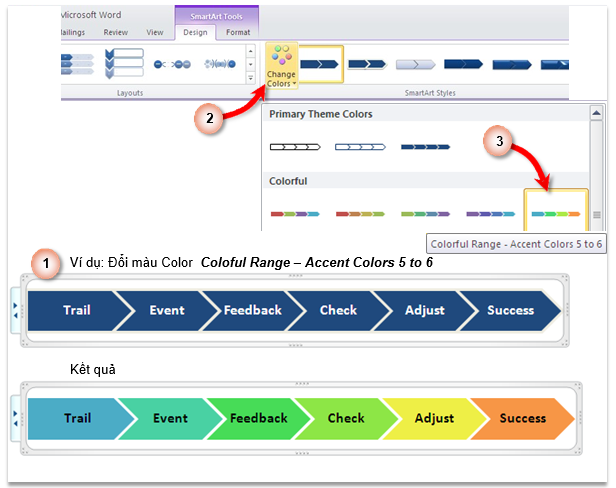
Task: Open the Change Colors dropdown
Action: pos(280,67)
